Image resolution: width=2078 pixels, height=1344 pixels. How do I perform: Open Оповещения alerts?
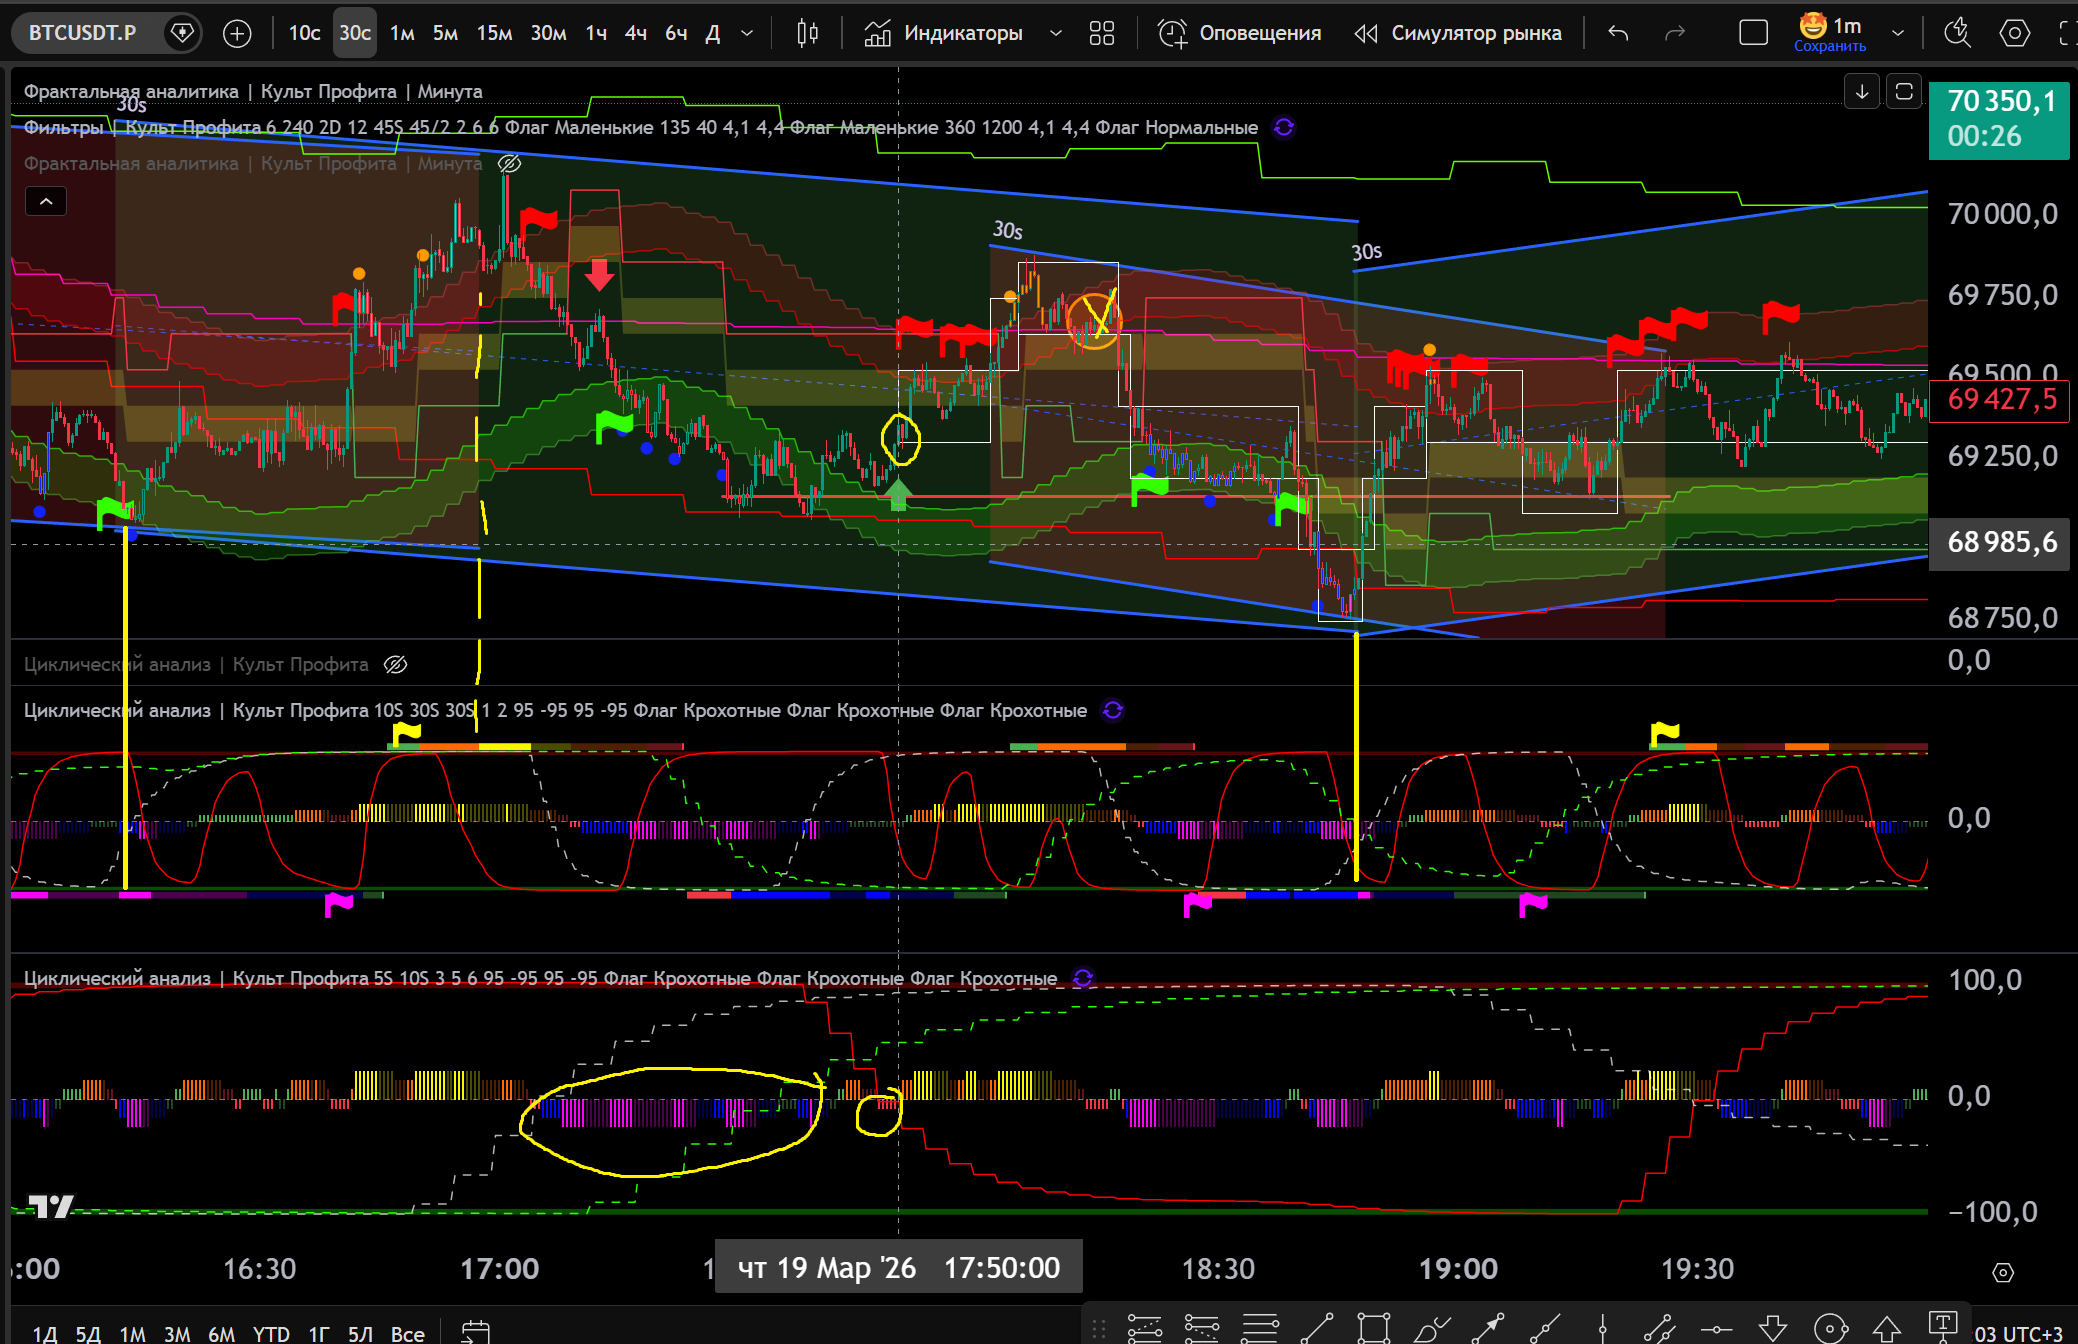point(1240,33)
